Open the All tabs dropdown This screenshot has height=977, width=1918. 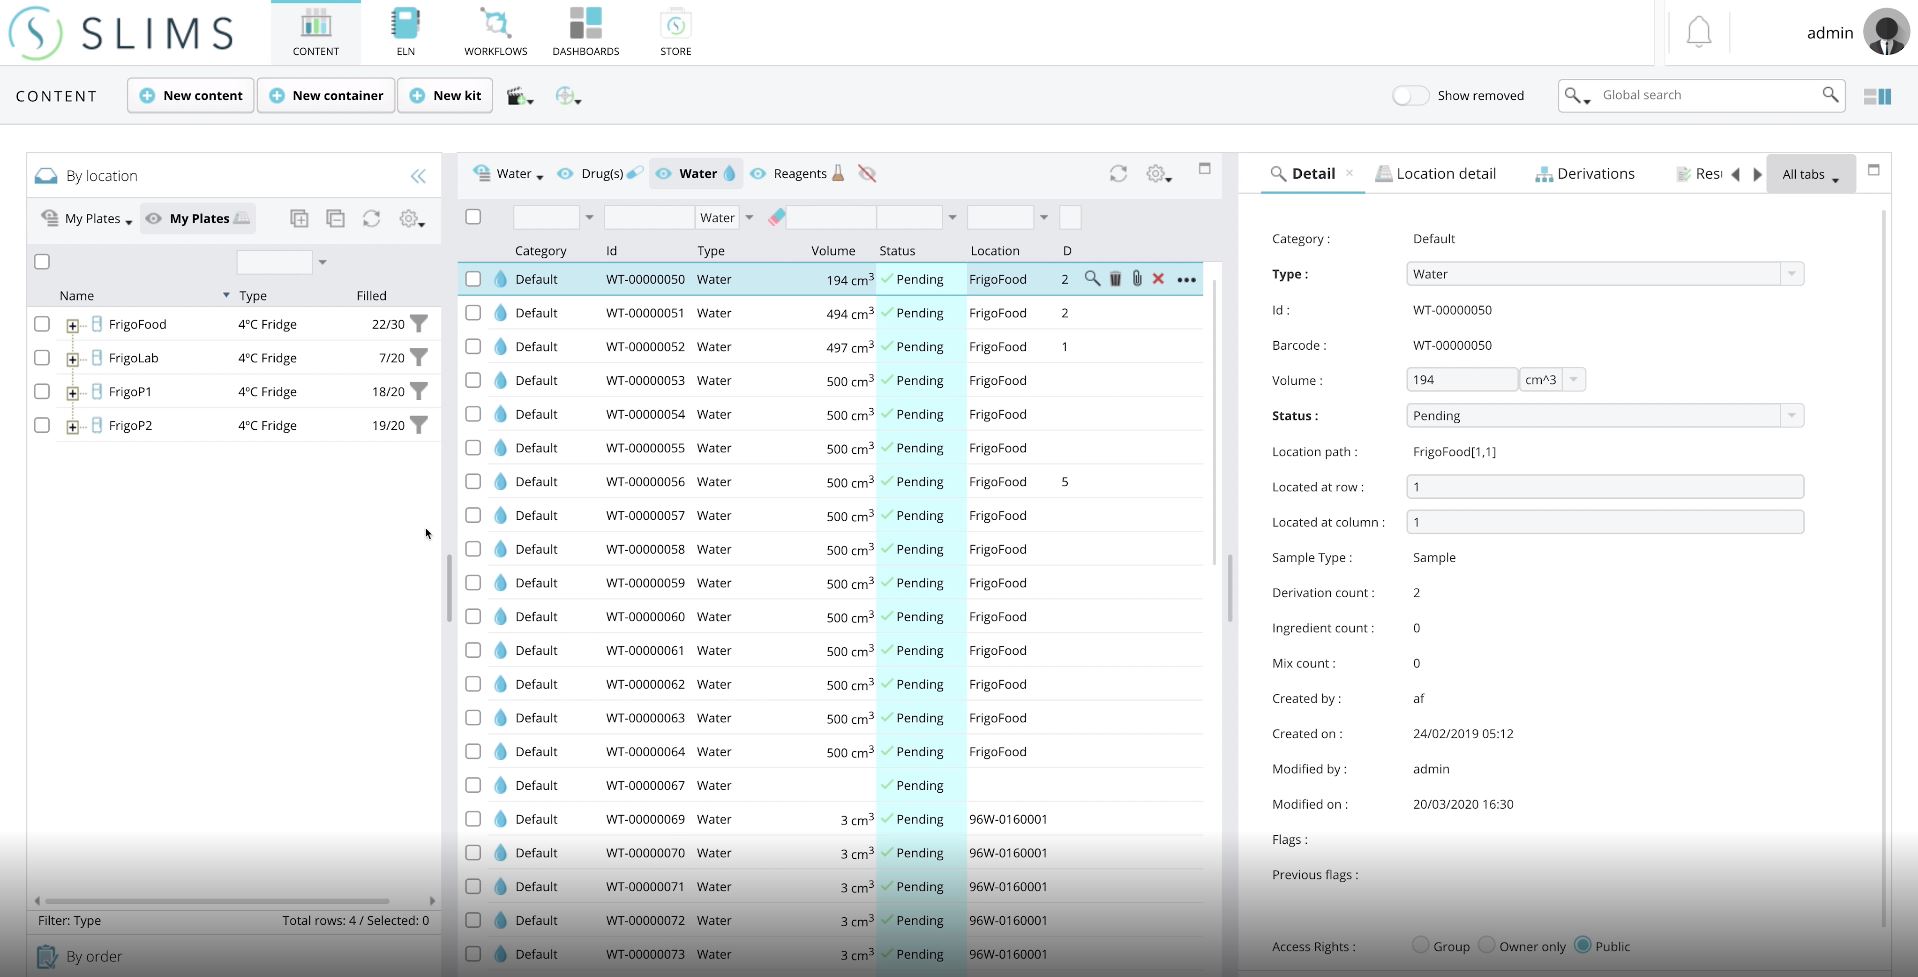click(1810, 175)
